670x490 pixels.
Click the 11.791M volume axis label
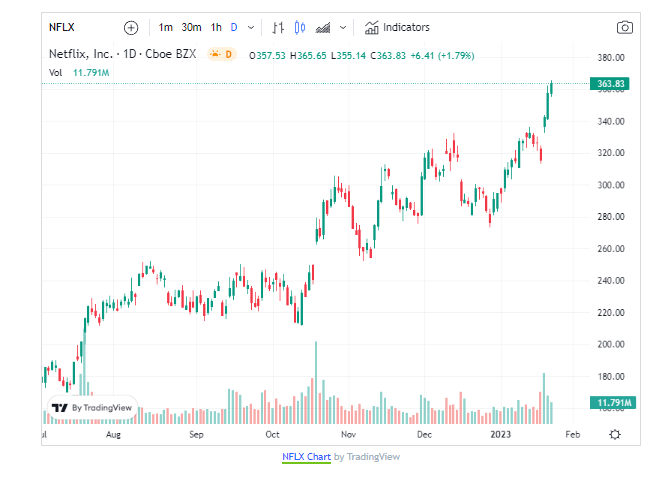pyautogui.click(x=613, y=402)
